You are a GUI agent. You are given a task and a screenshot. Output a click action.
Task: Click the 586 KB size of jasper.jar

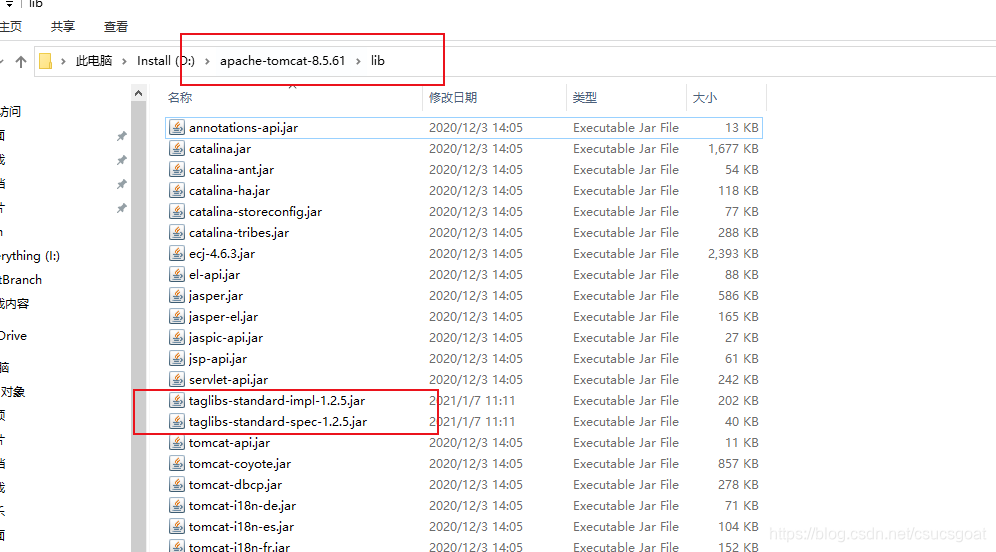pos(738,295)
